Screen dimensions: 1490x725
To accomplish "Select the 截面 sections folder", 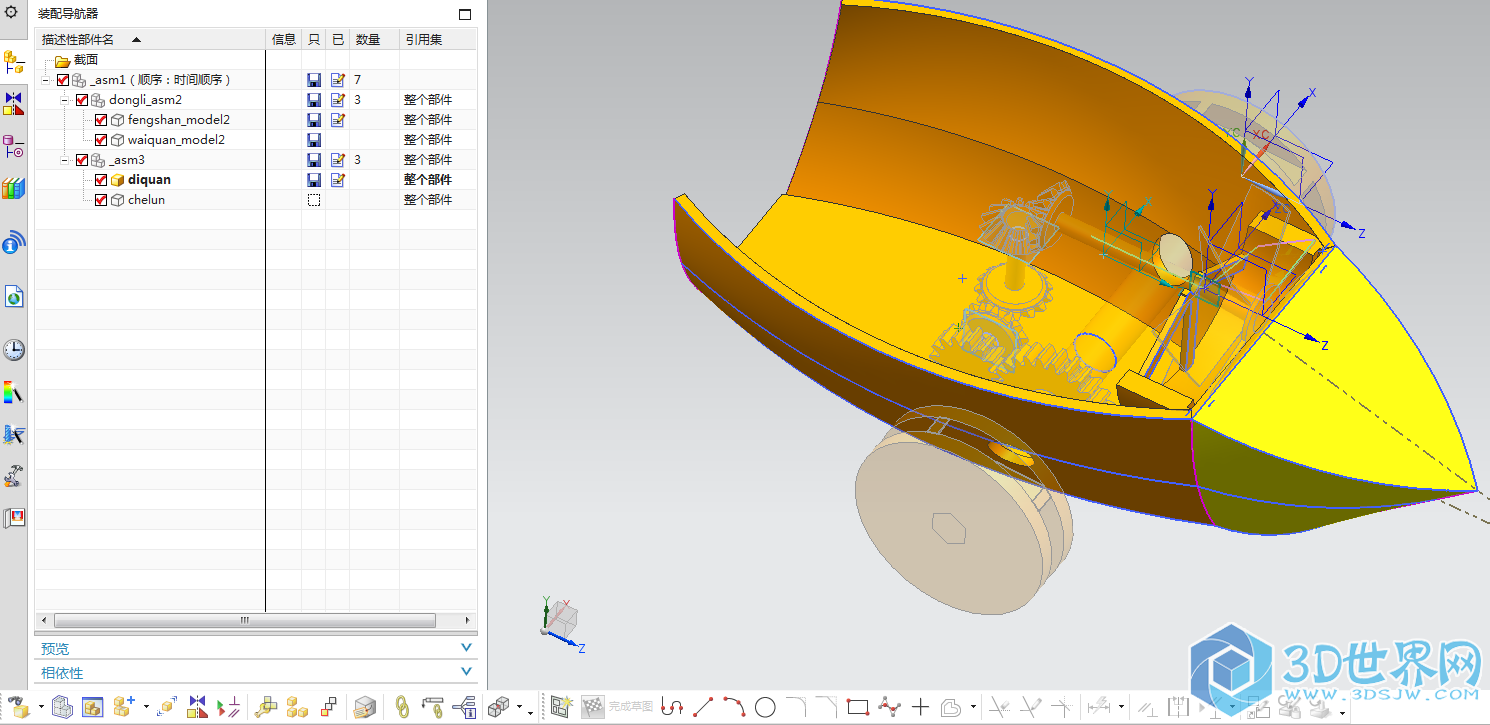I will (x=86, y=60).
